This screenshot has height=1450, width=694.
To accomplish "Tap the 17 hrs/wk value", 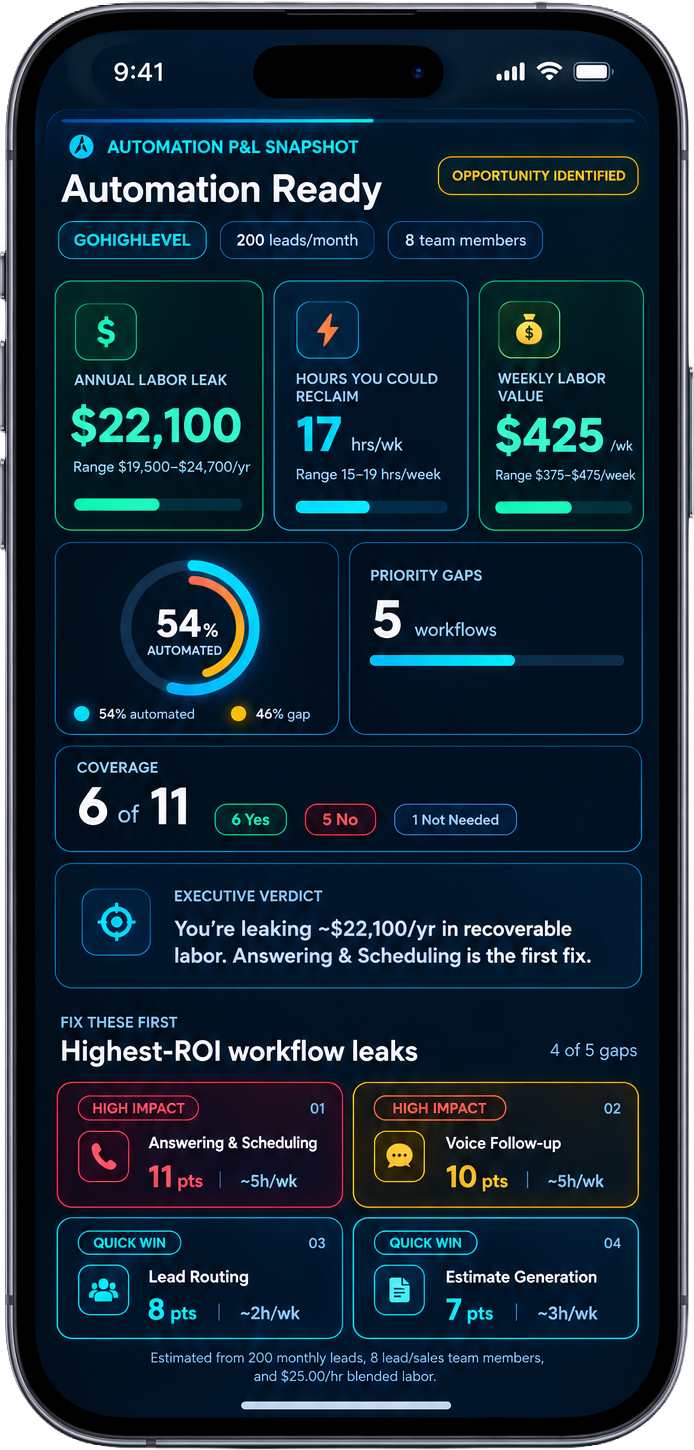I will [x=350, y=436].
